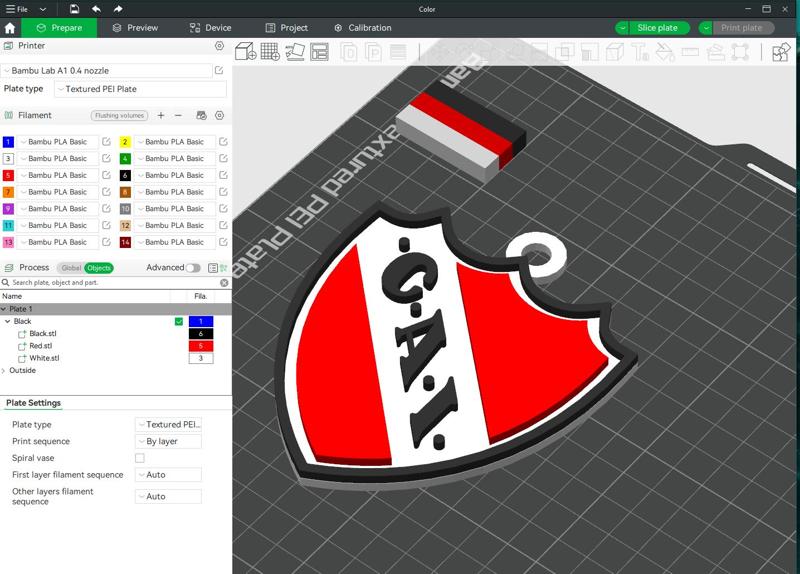Open the printer preset dropdown
The image size is (800, 574).
click(x=107, y=70)
